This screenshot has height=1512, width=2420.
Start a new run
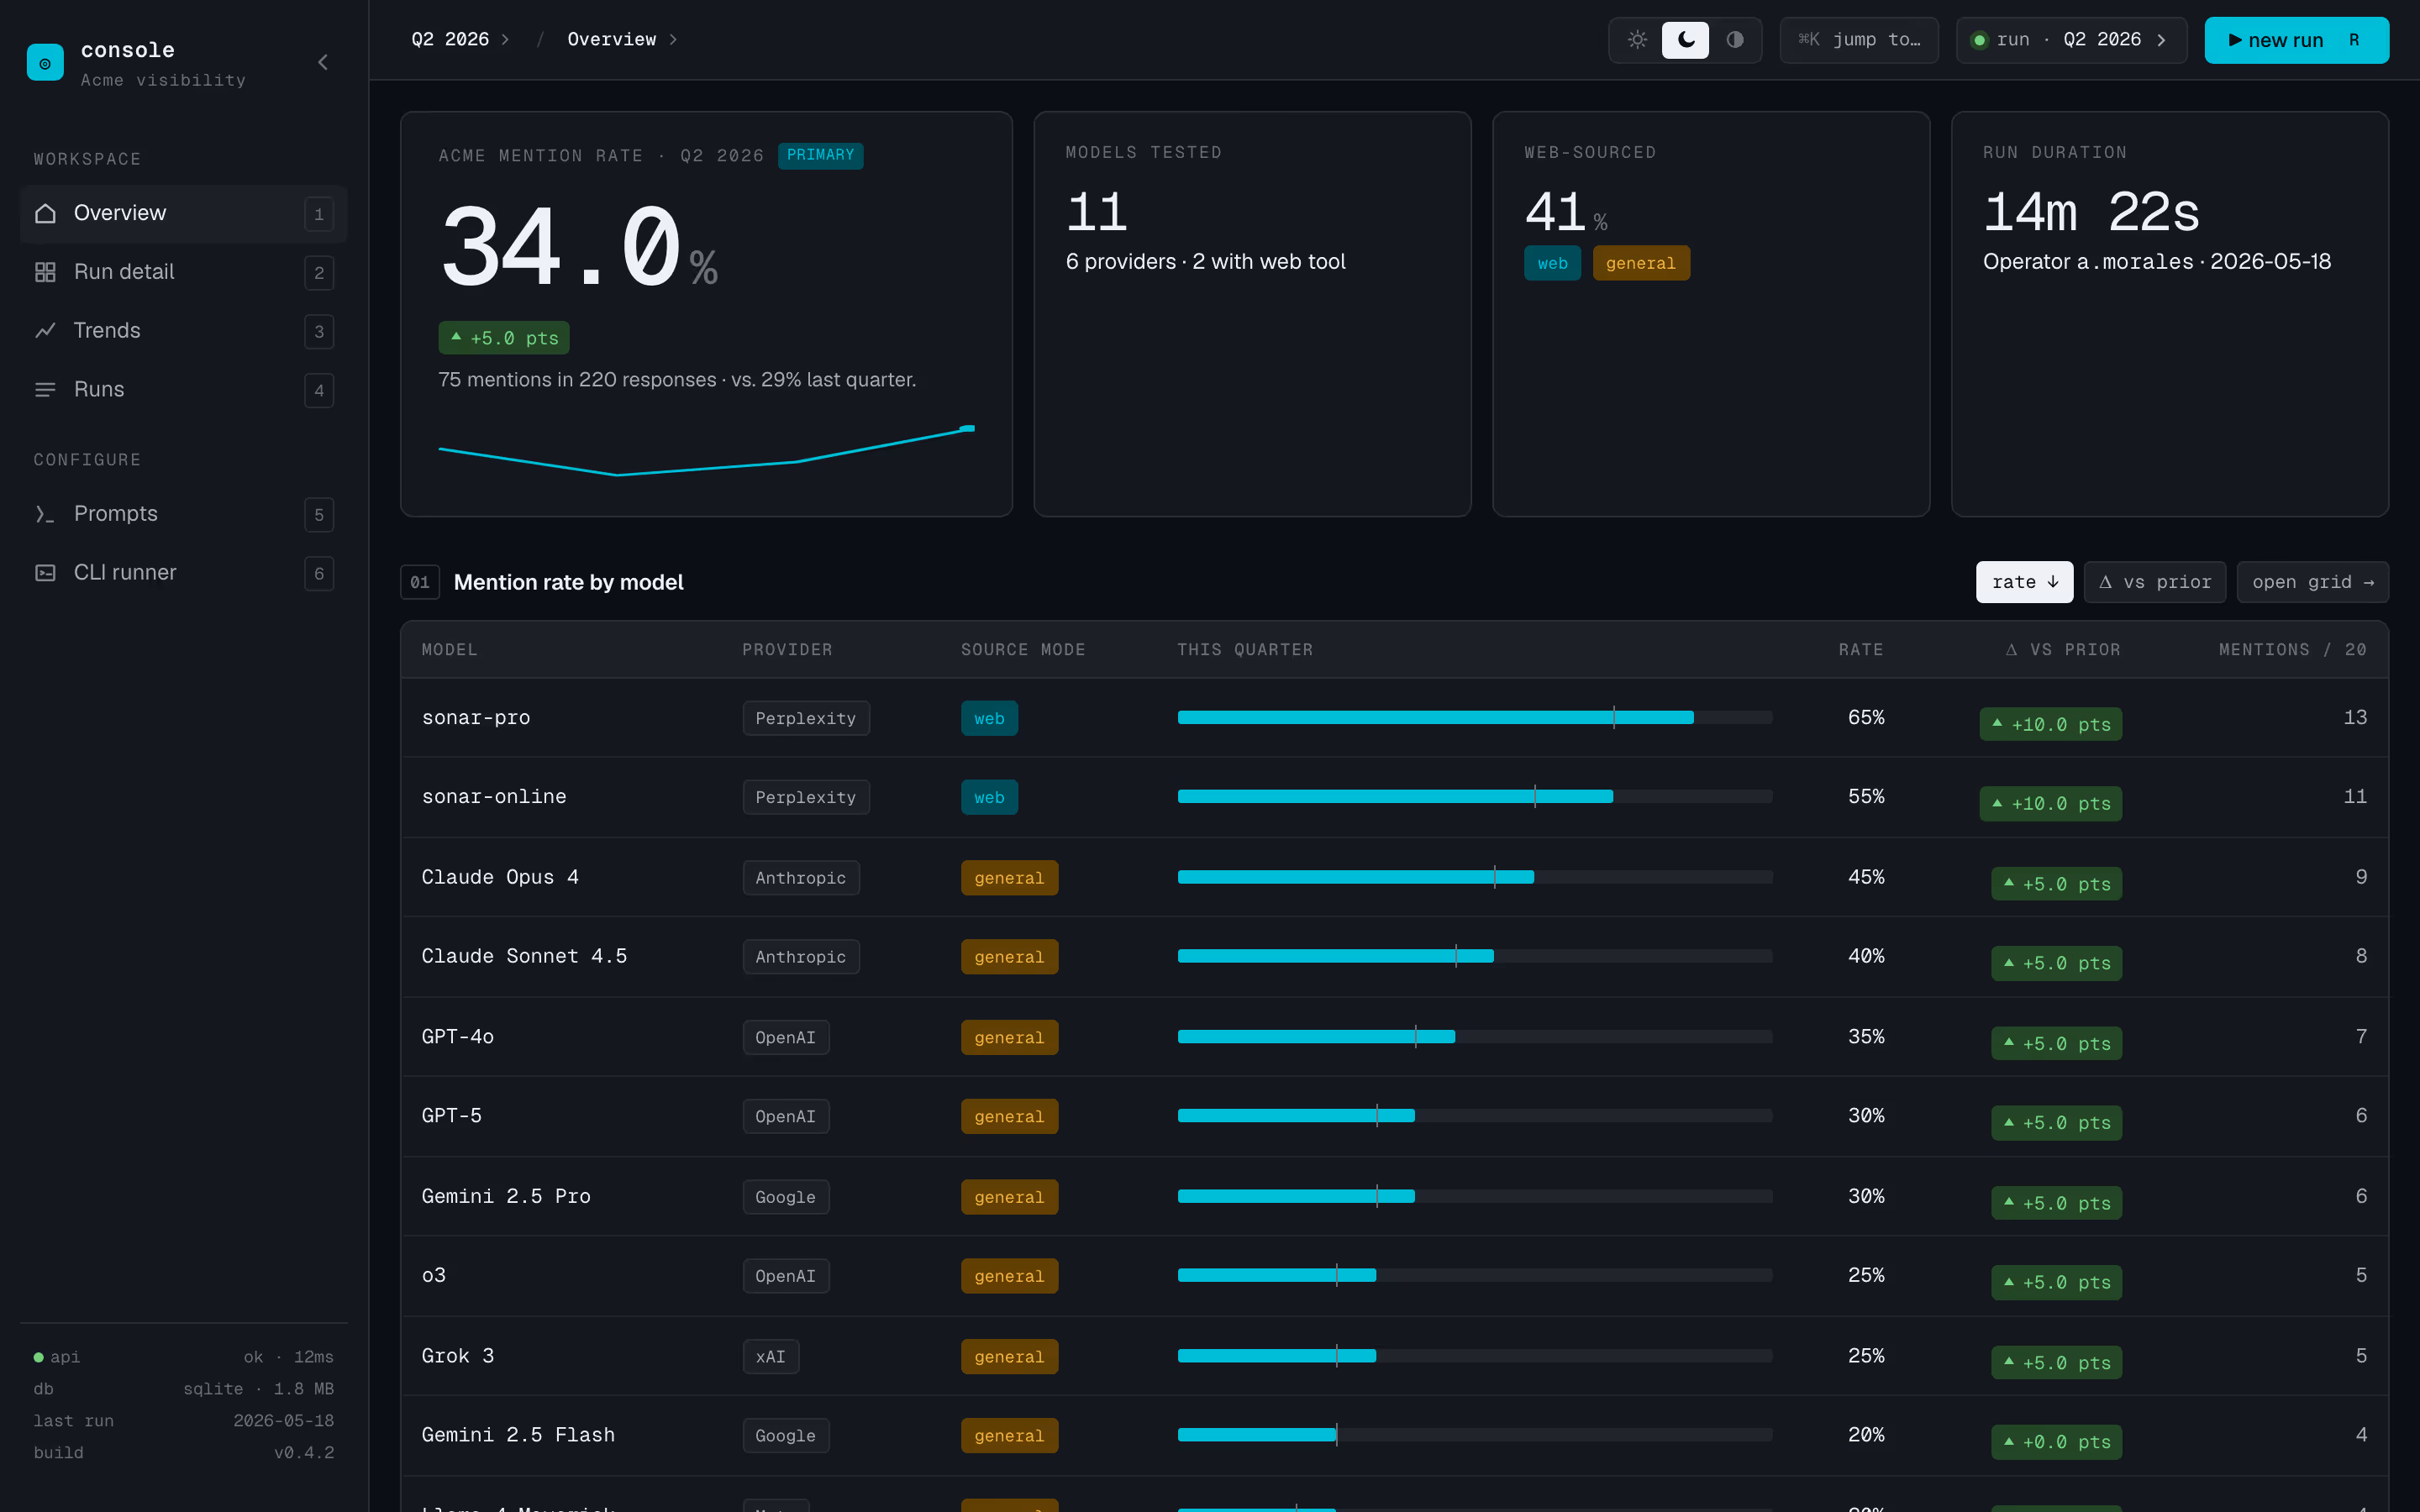pos(2296,40)
